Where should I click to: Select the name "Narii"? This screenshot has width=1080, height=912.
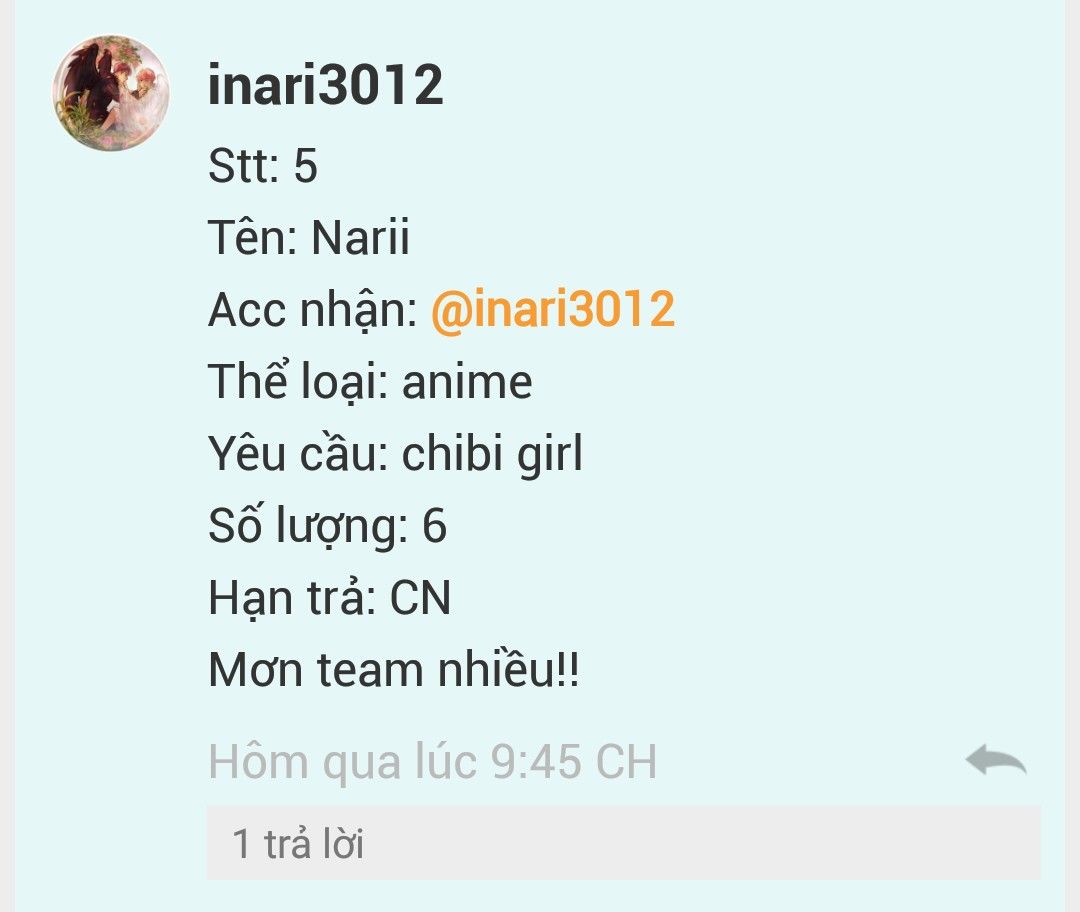point(360,238)
